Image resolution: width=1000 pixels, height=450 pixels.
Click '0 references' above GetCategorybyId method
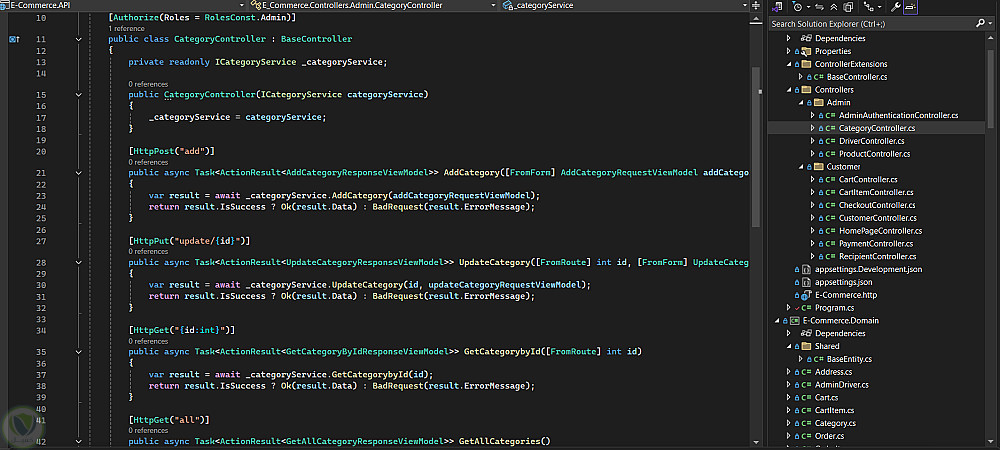pos(148,341)
